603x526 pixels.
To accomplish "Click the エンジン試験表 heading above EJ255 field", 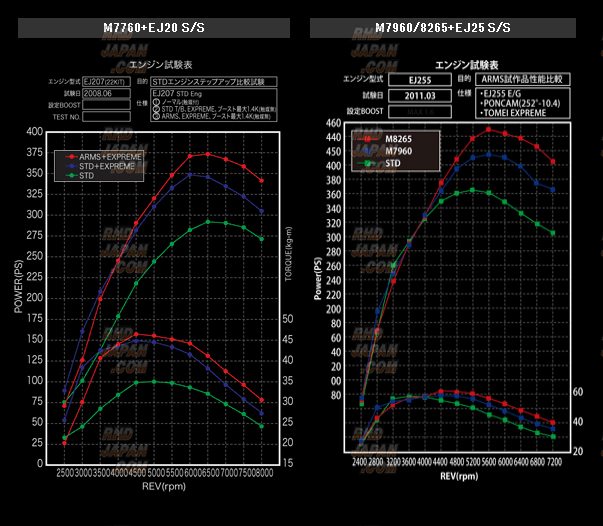I will [466, 65].
